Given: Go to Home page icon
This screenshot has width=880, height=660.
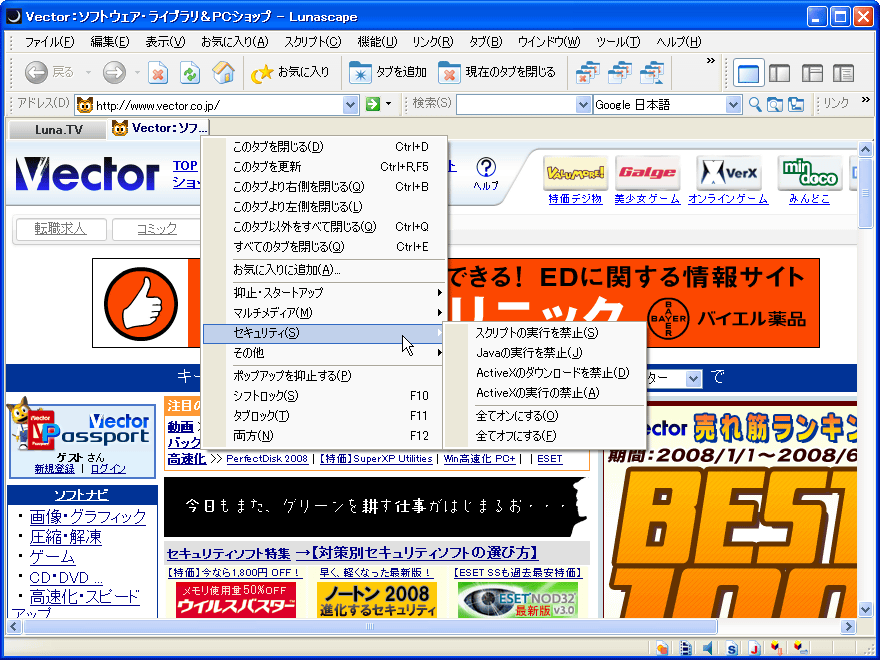Looking at the screenshot, I should click(223, 72).
